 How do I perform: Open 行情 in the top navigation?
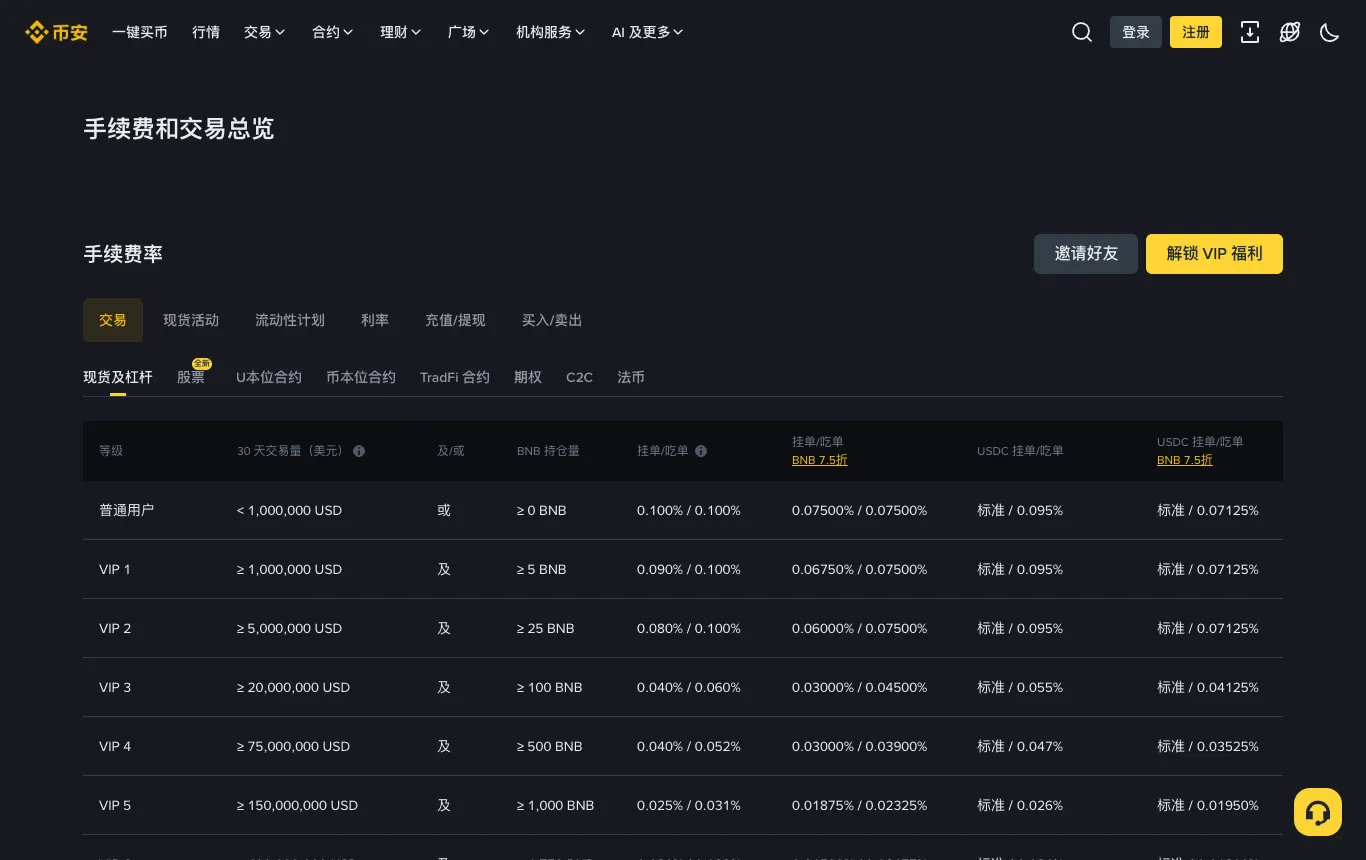tap(206, 32)
